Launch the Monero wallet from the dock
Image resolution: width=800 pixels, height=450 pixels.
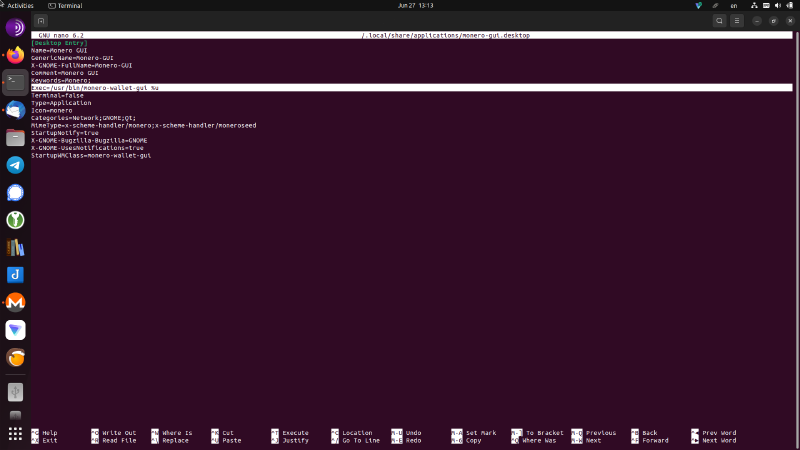[15, 302]
